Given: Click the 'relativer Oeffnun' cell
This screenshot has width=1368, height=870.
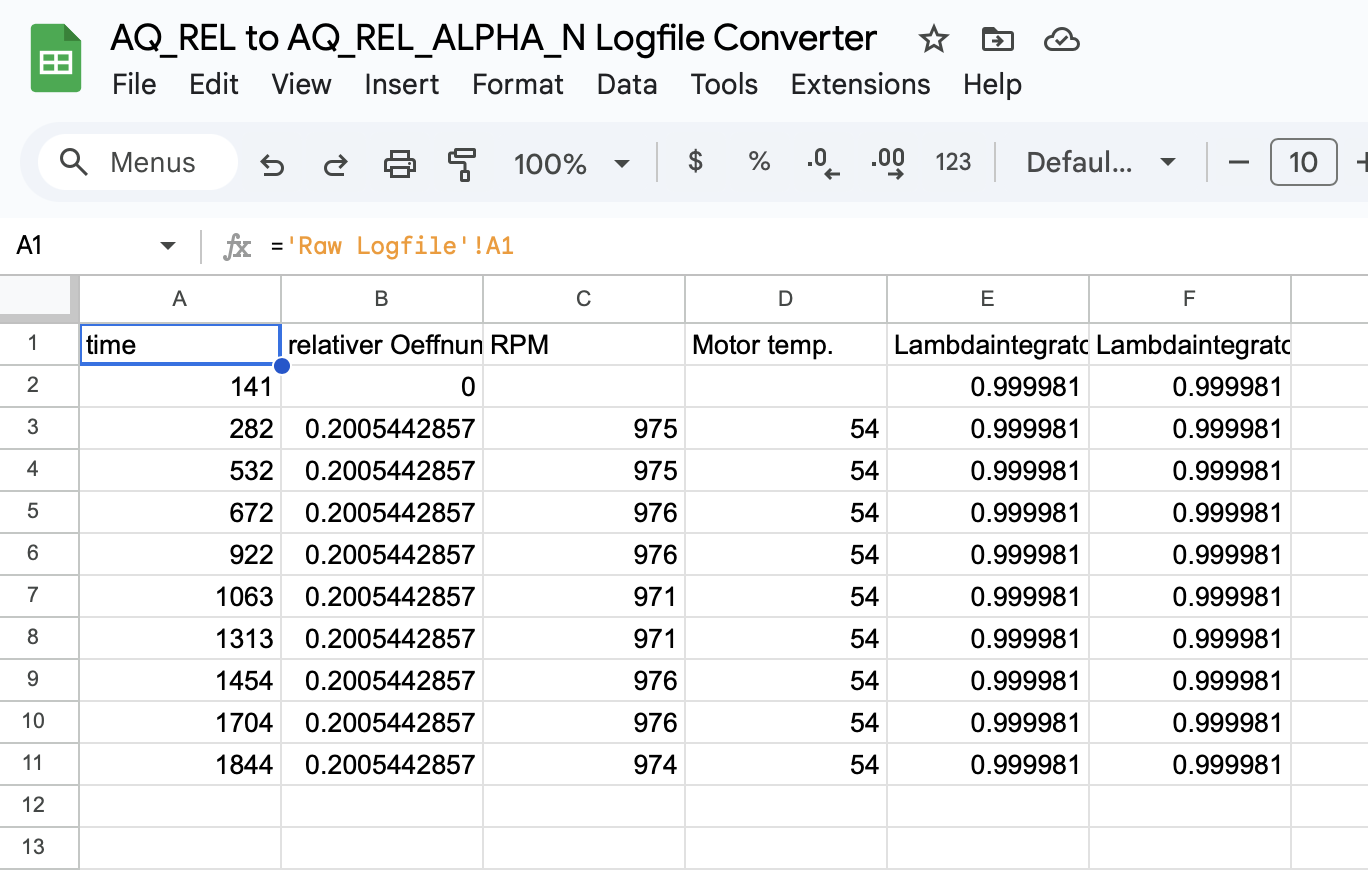Looking at the screenshot, I should pos(382,345).
